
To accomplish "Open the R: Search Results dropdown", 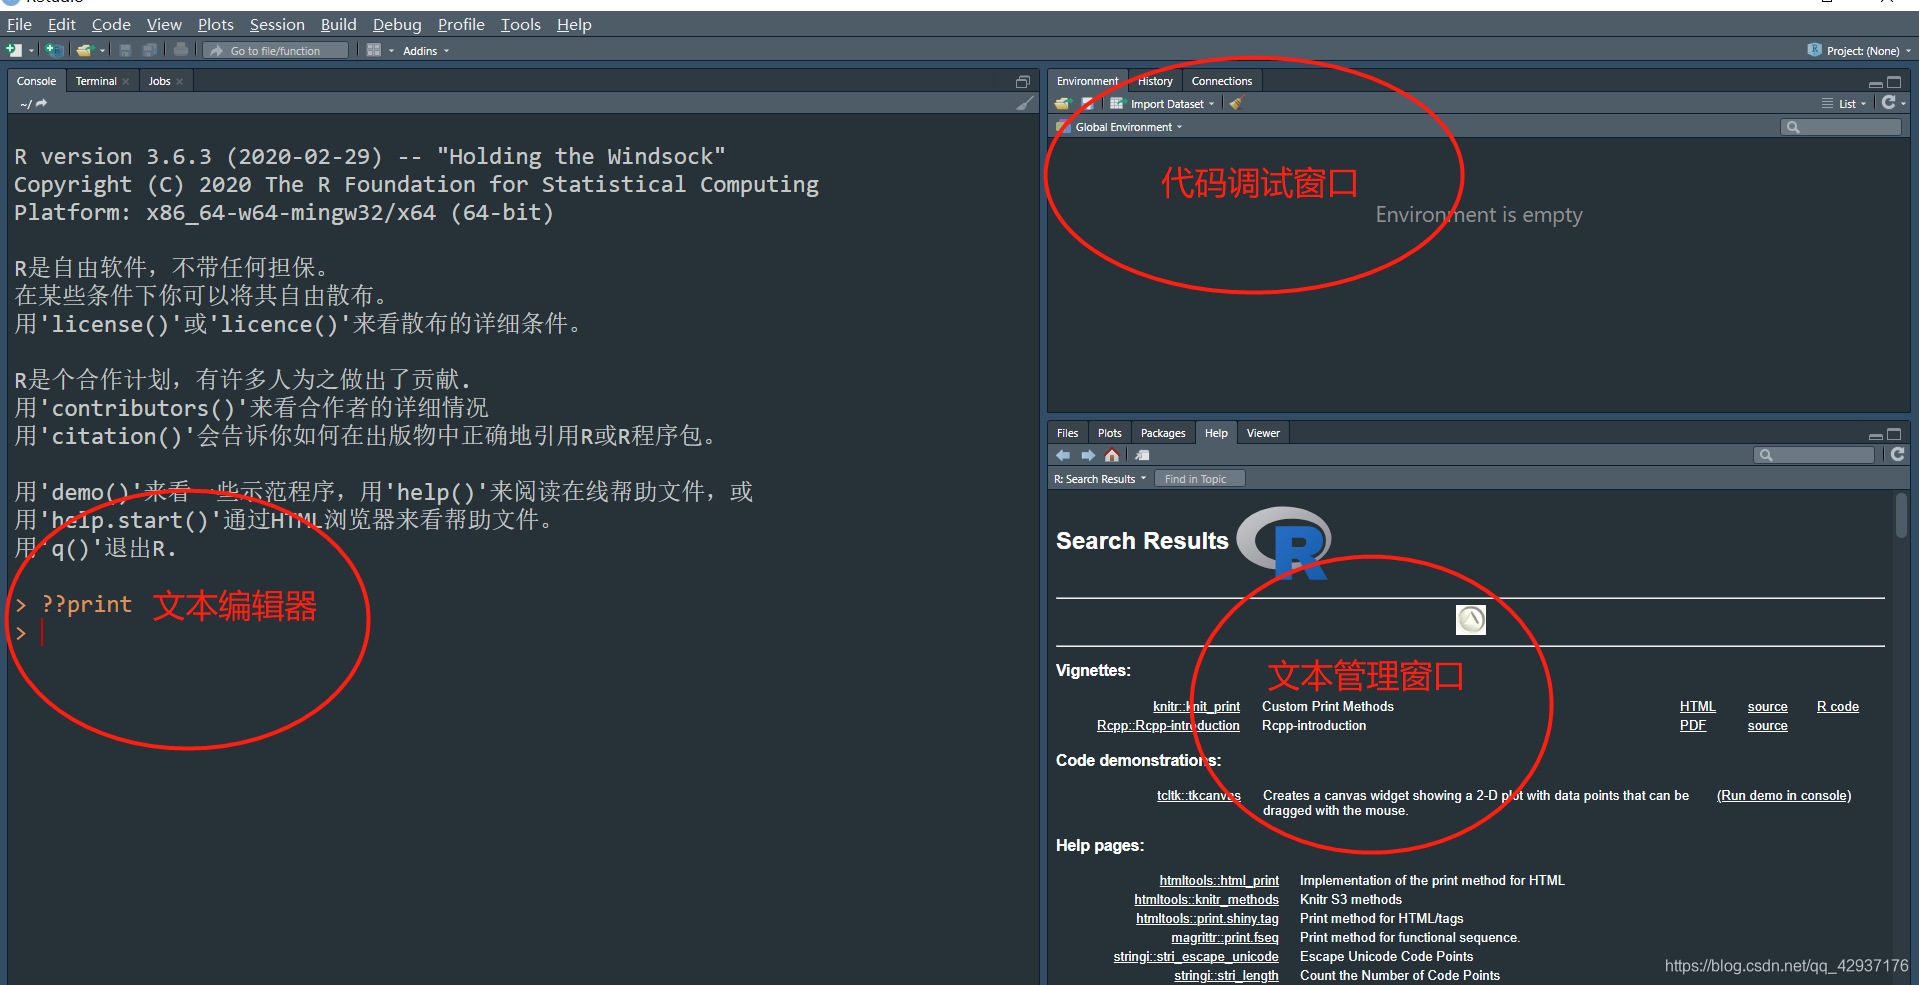I will tap(1100, 479).
